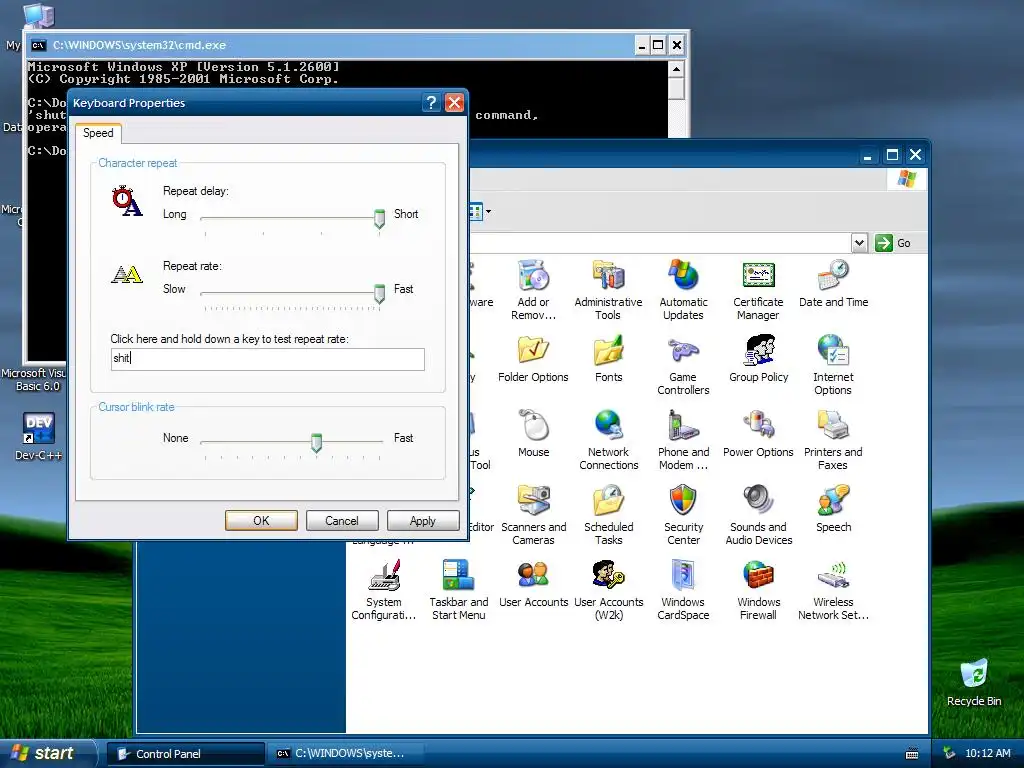Viewport: 1024px width, 768px height.
Task: Click cmd window scrollbar up arrow
Action: (676, 69)
